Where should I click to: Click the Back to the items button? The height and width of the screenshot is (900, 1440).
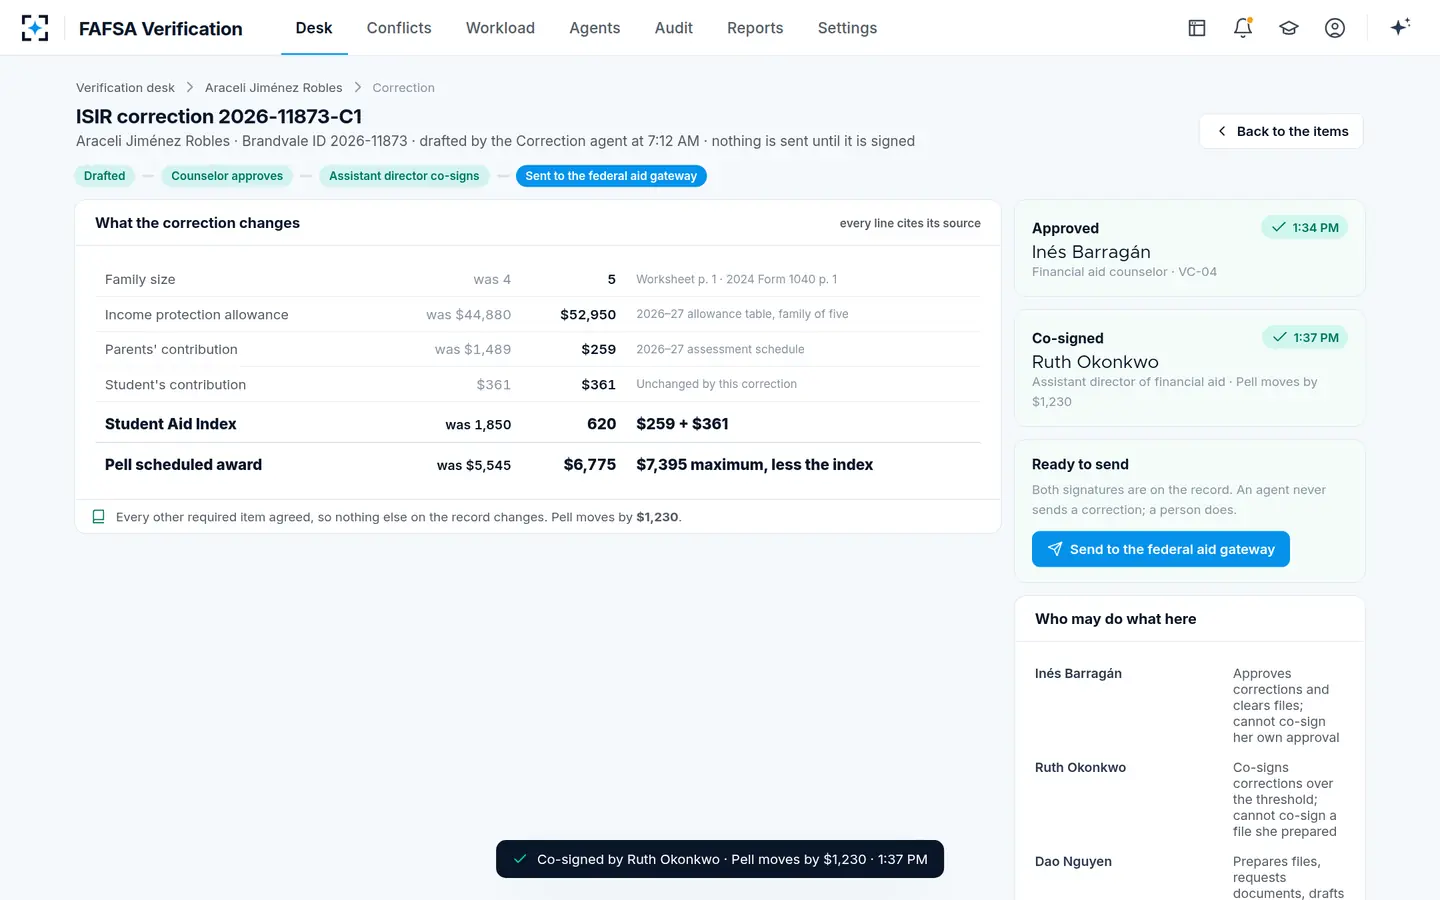point(1281,131)
